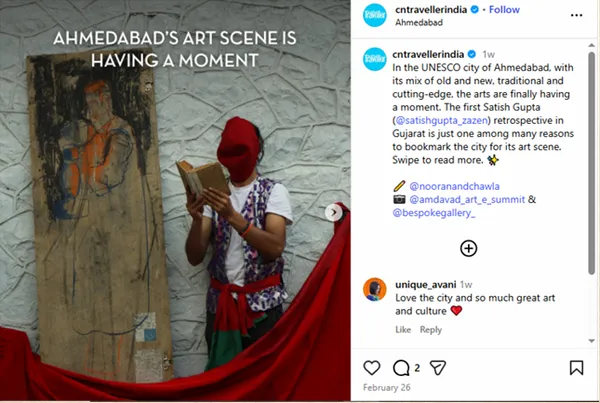
Task: Open the Ahmedabad location link
Action: [x=421, y=22]
